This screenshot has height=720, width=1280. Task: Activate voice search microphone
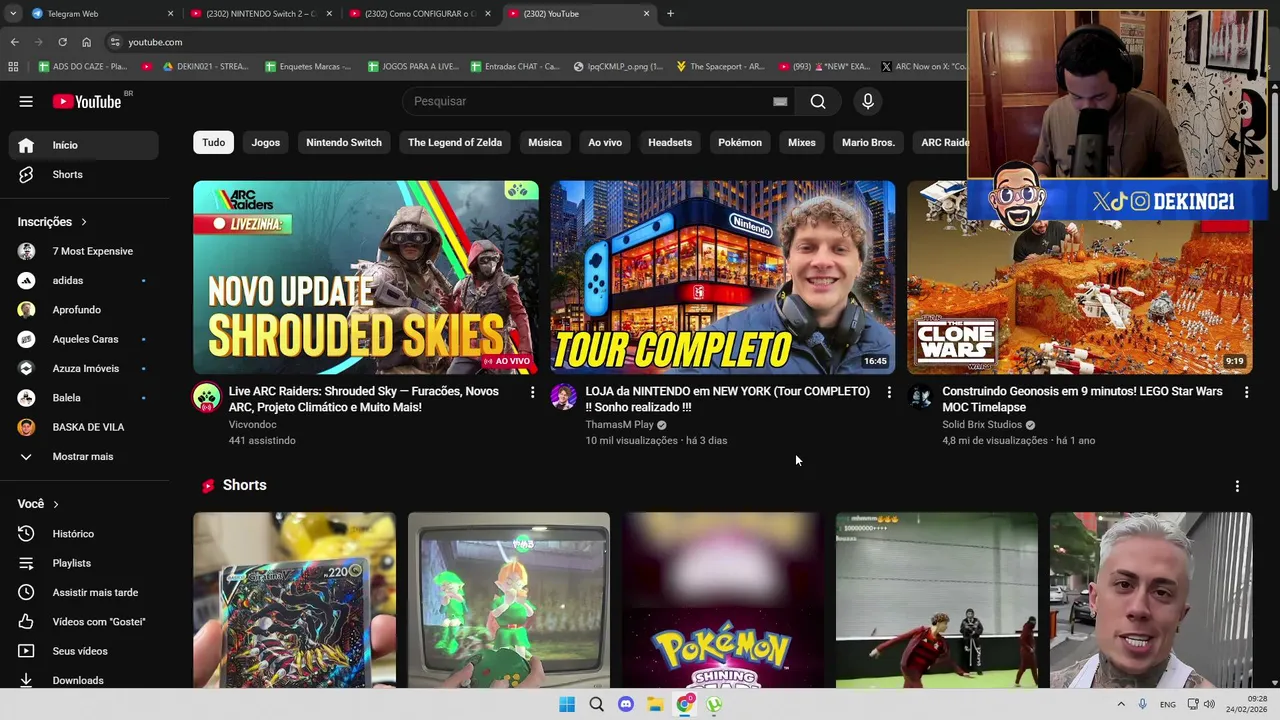point(868,101)
